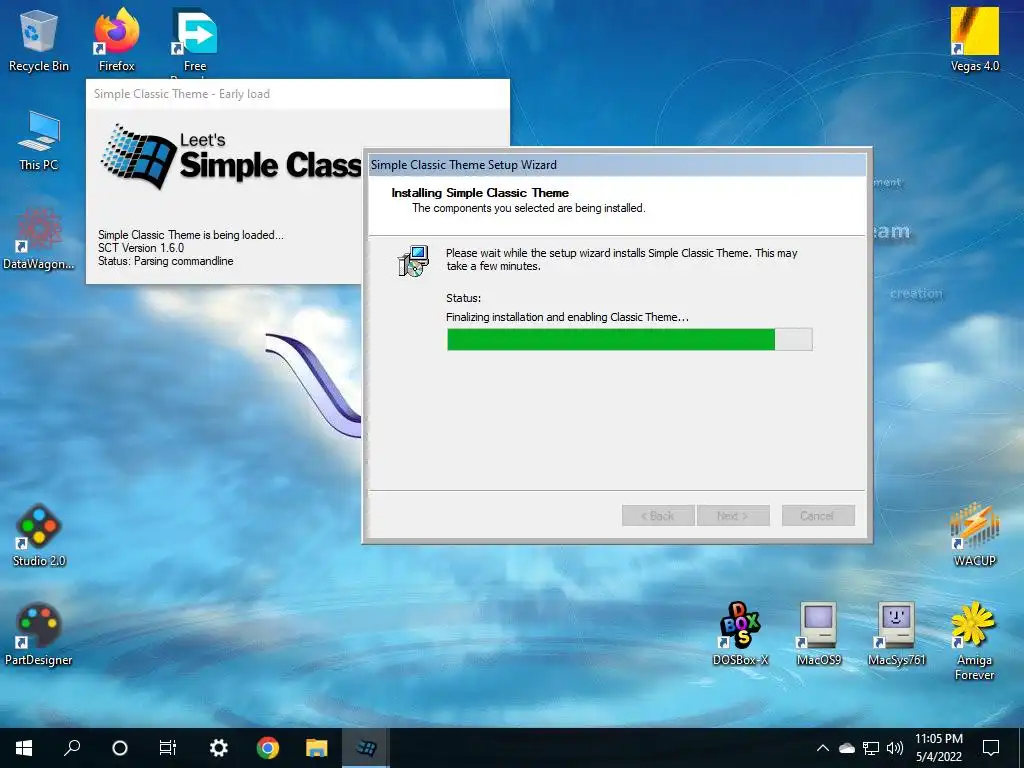Click the Early load window title bar
1024x768 pixels.
pos(298,94)
